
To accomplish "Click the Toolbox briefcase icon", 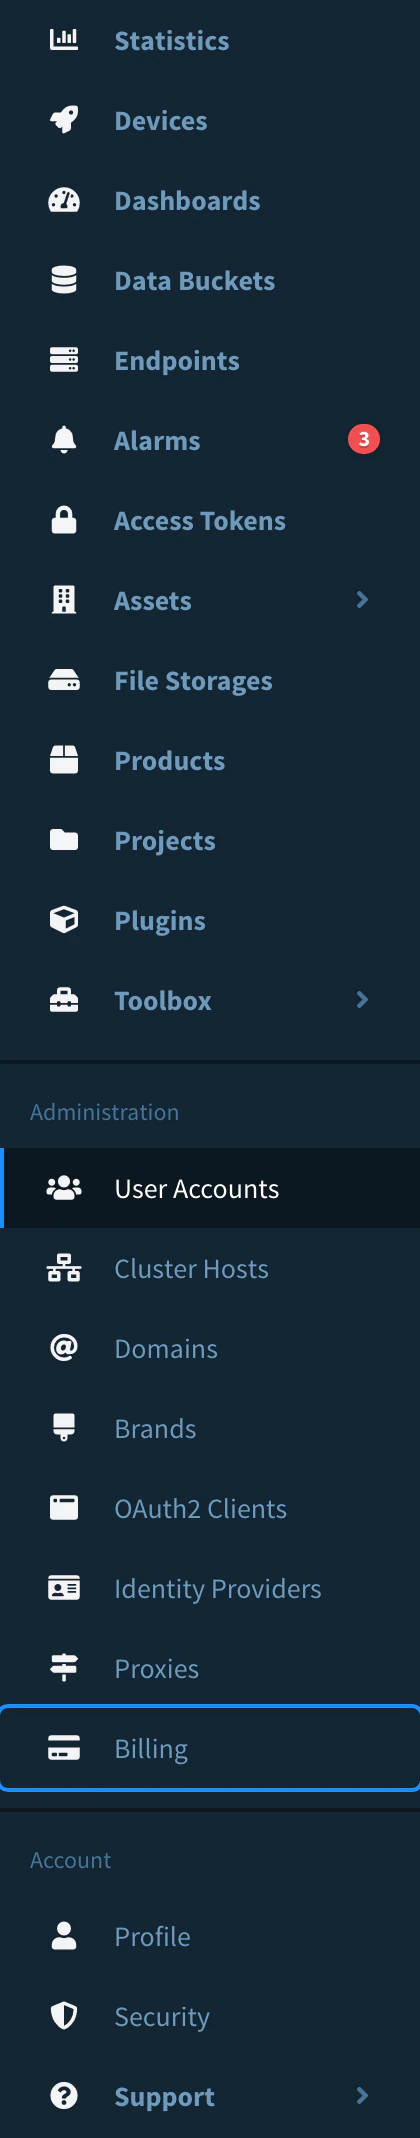I will (x=64, y=1000).
